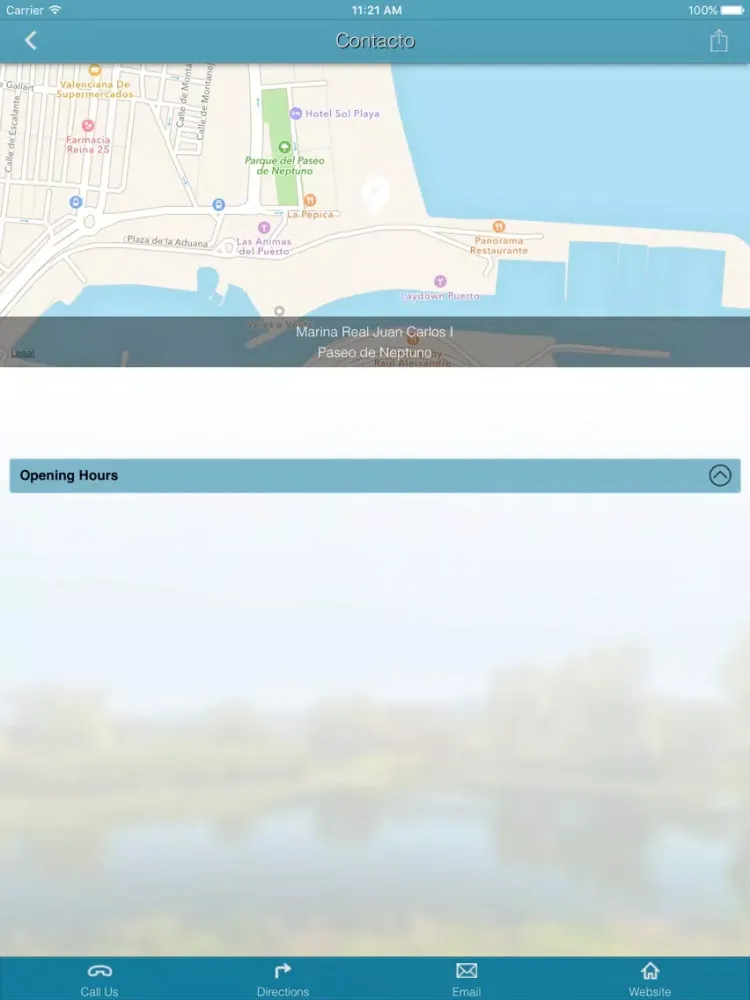750x1000 pixels.
Task: Open the Website tab
Action: pos(650,980)
